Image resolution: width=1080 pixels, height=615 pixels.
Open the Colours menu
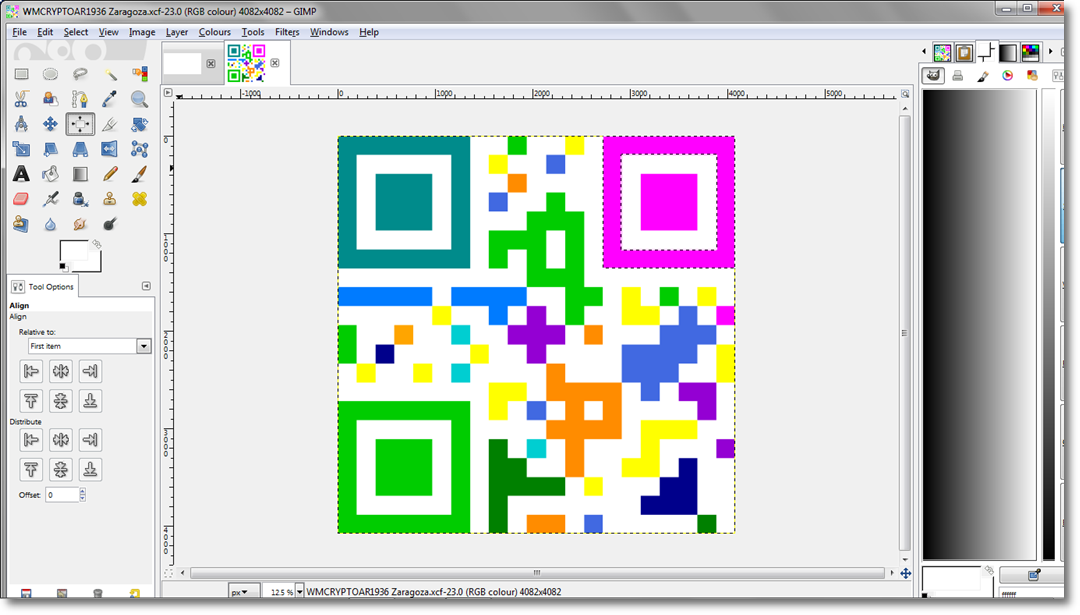coord(214,32)
